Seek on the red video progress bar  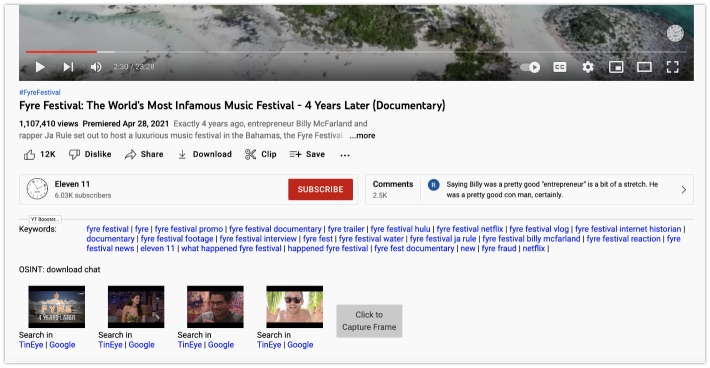tap(61, 52)
